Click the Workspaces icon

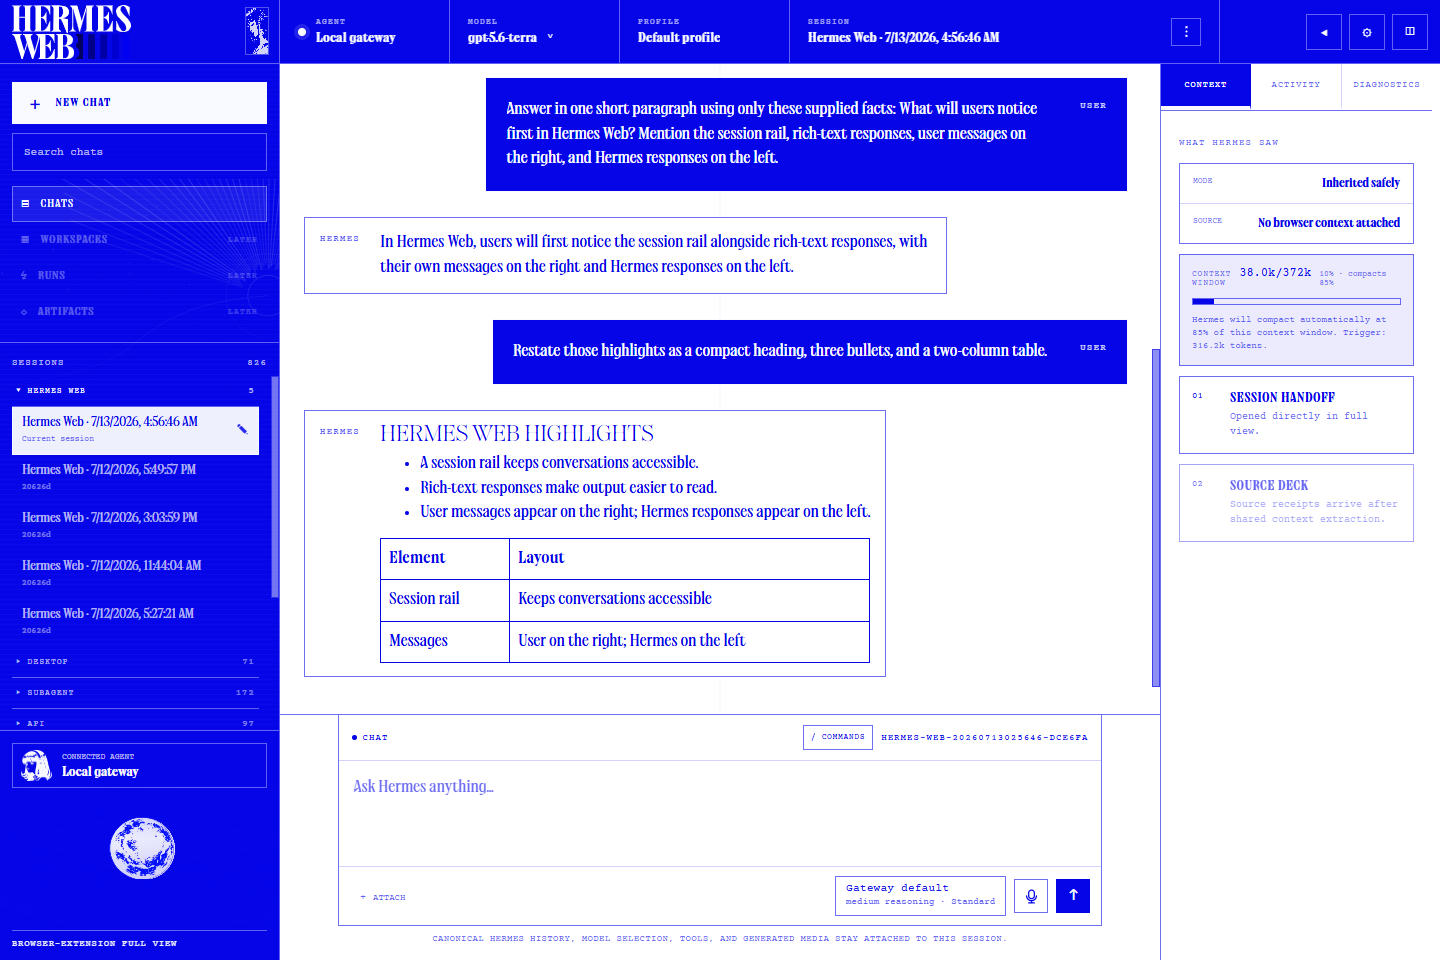coord(25,239)
